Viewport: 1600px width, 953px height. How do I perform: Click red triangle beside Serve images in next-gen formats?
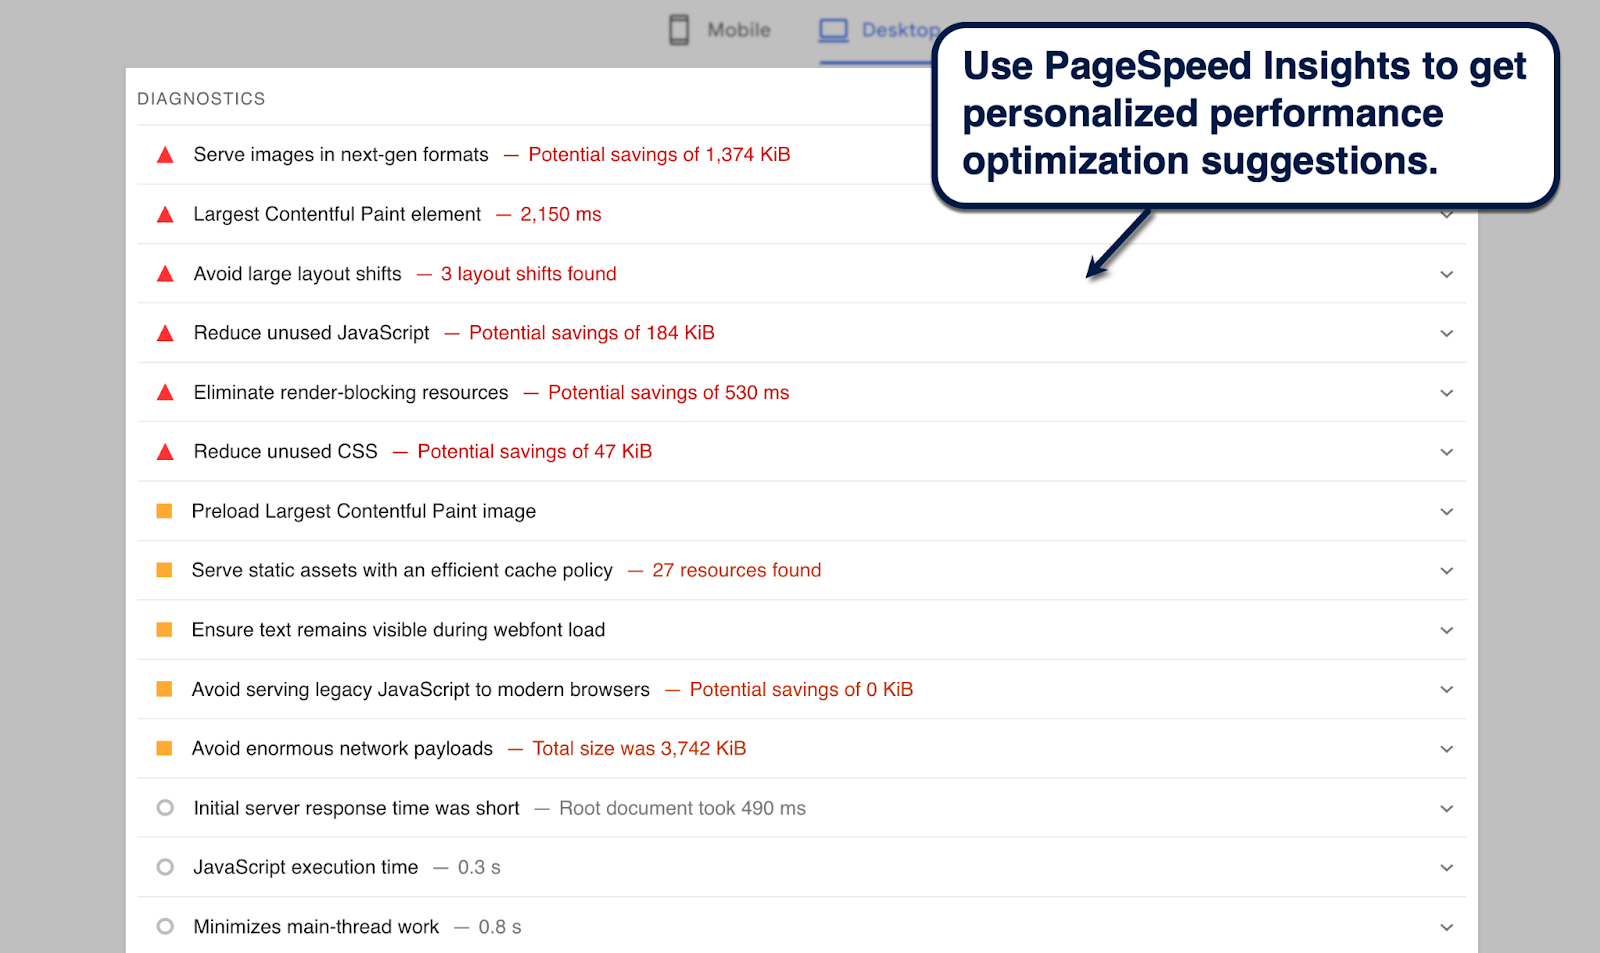pyautogui.click(x=166, y=155)
